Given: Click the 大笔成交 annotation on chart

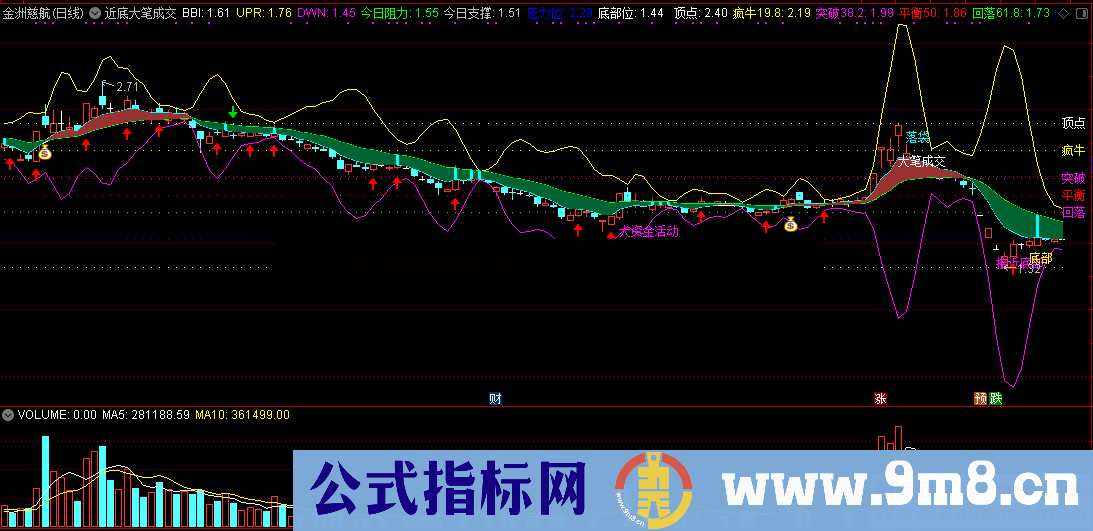Looking at the screenshot, I should coord(921,162).
